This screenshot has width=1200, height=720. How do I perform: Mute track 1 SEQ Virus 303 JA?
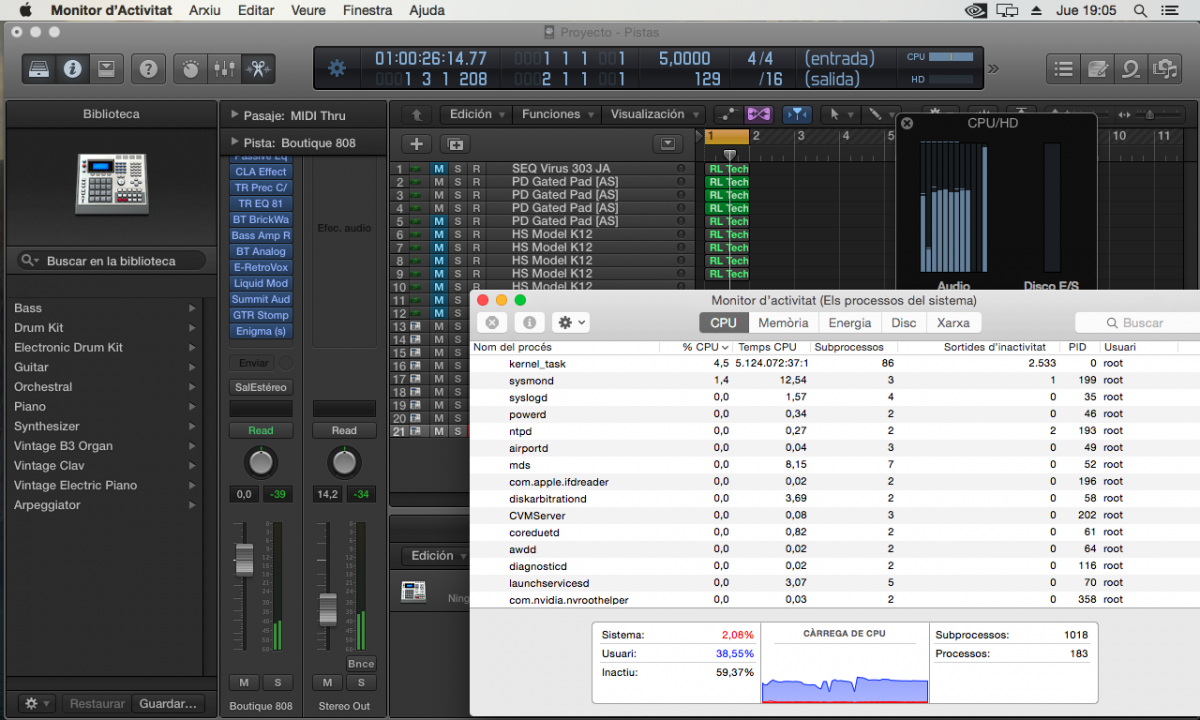438,169
